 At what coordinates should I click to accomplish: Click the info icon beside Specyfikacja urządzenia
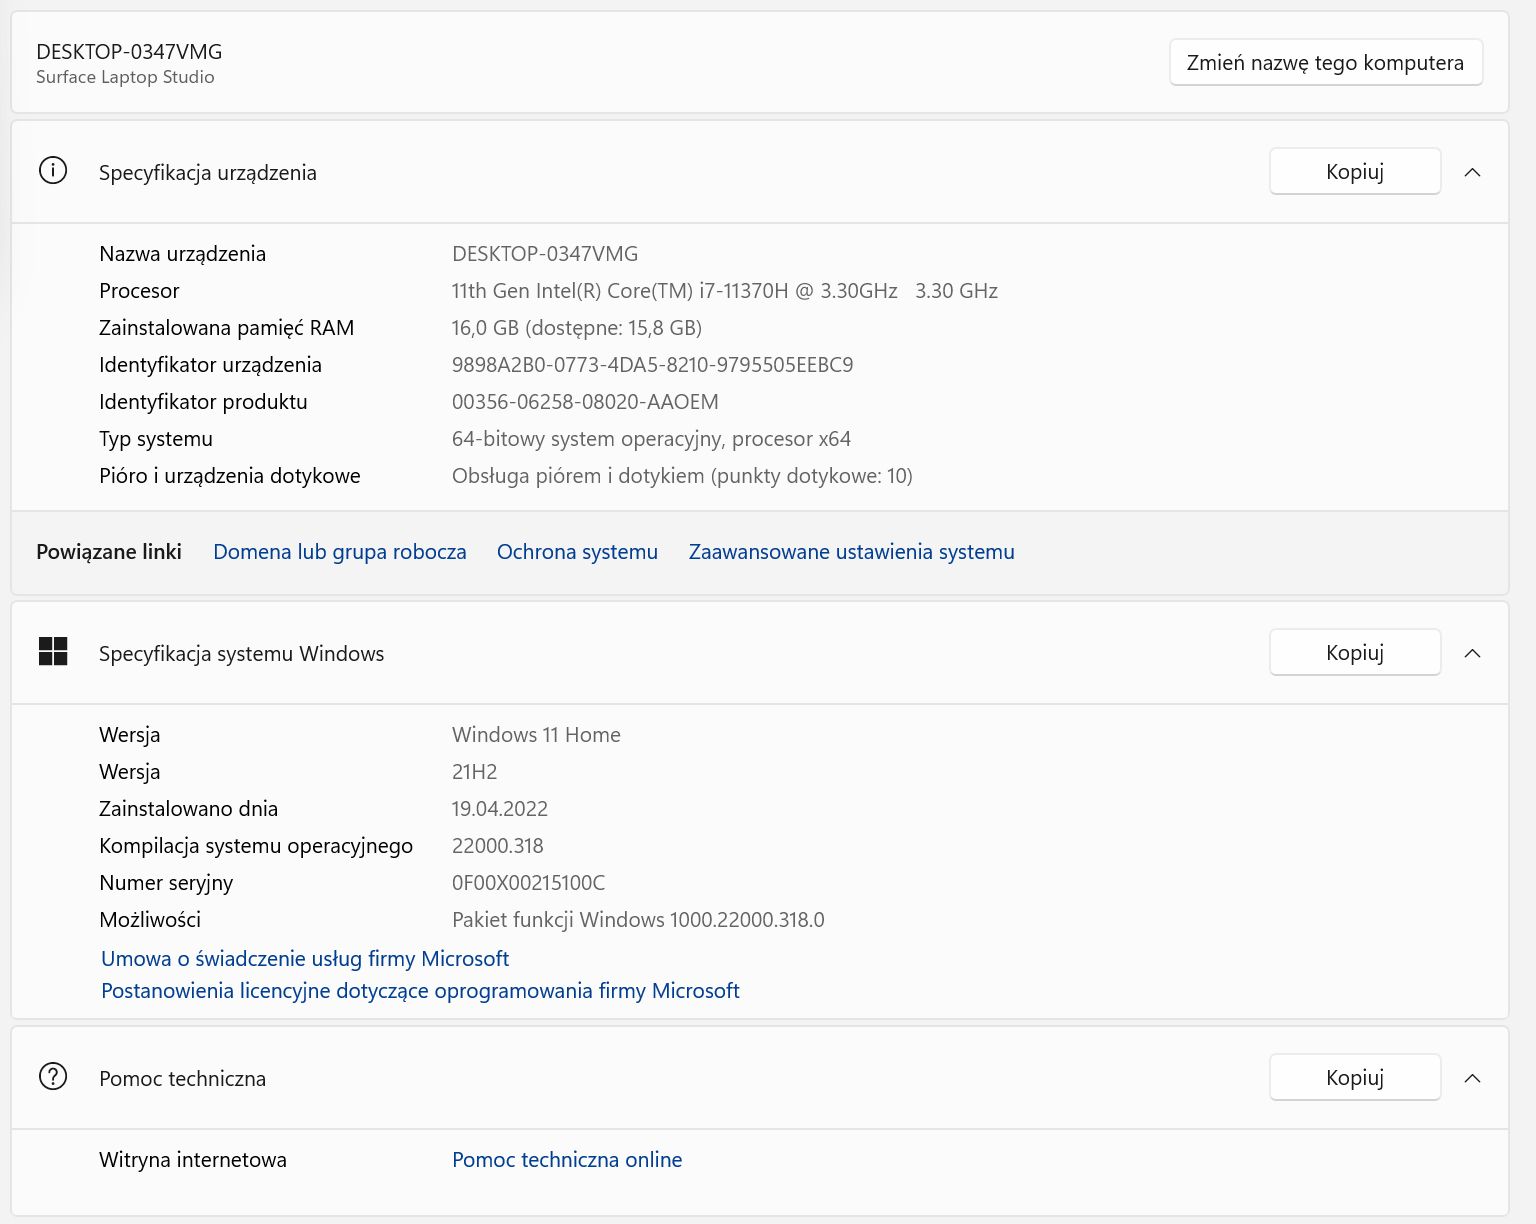click(x=53, y=171)
